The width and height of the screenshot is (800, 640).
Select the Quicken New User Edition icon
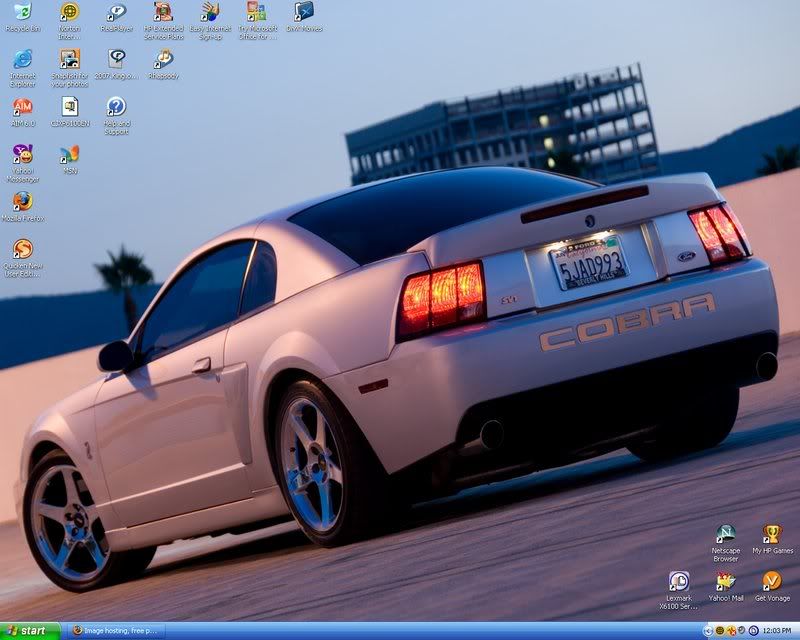click(22, 250)
